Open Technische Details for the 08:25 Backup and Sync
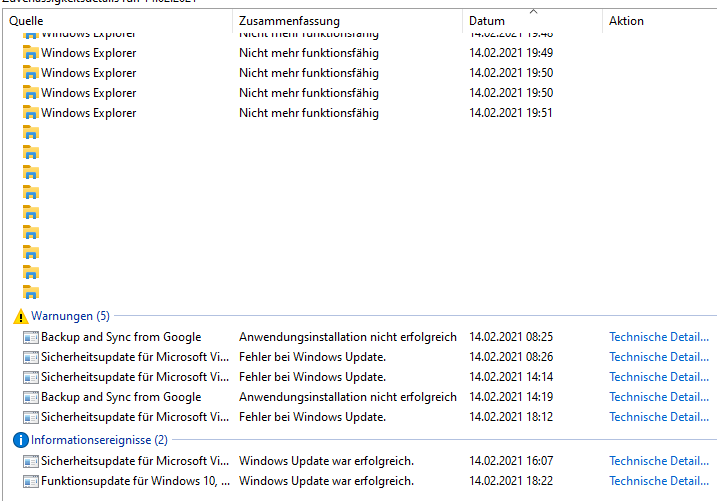Screen dimensions: 717x501 coord(659,337)
